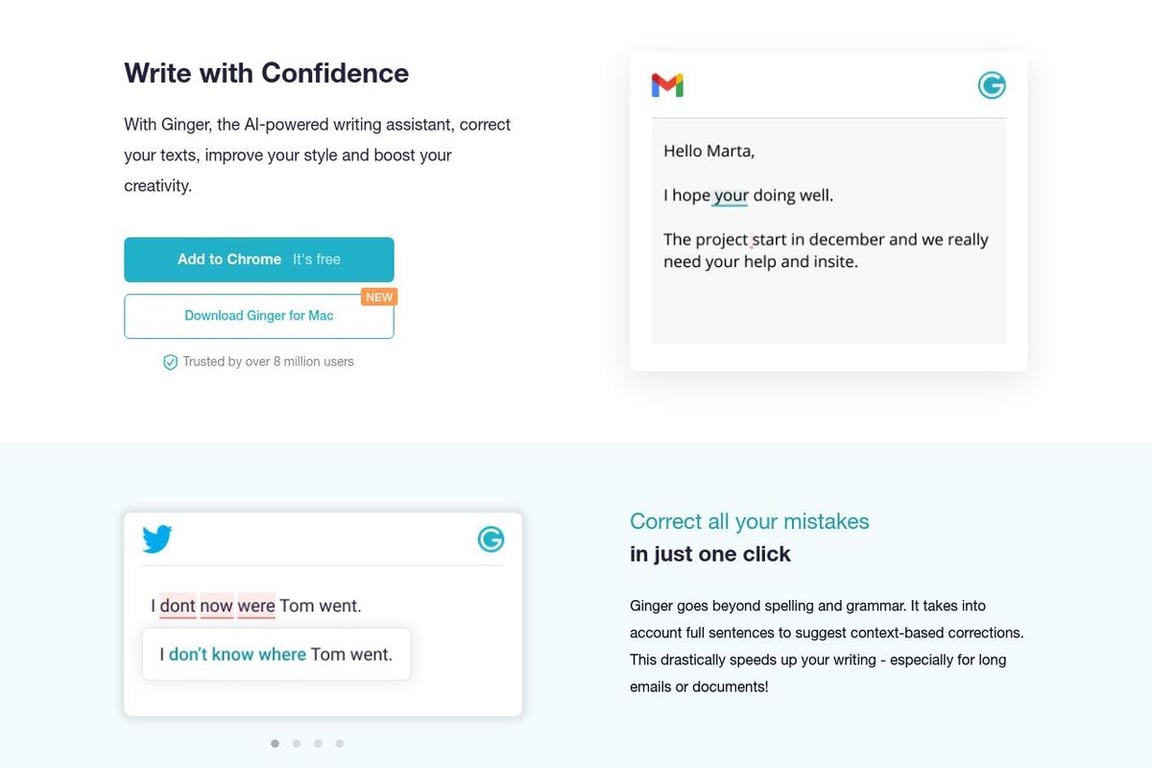Click 'Trusted by over 8 million users' text

[268, 362]
